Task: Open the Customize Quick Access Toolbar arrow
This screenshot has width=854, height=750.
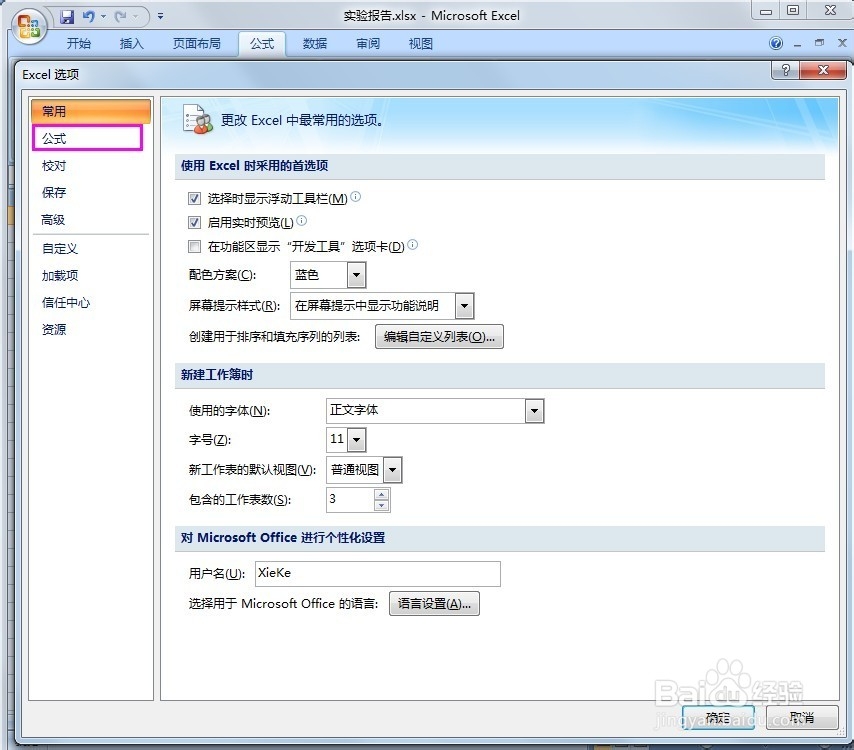Action: [161, 16]
